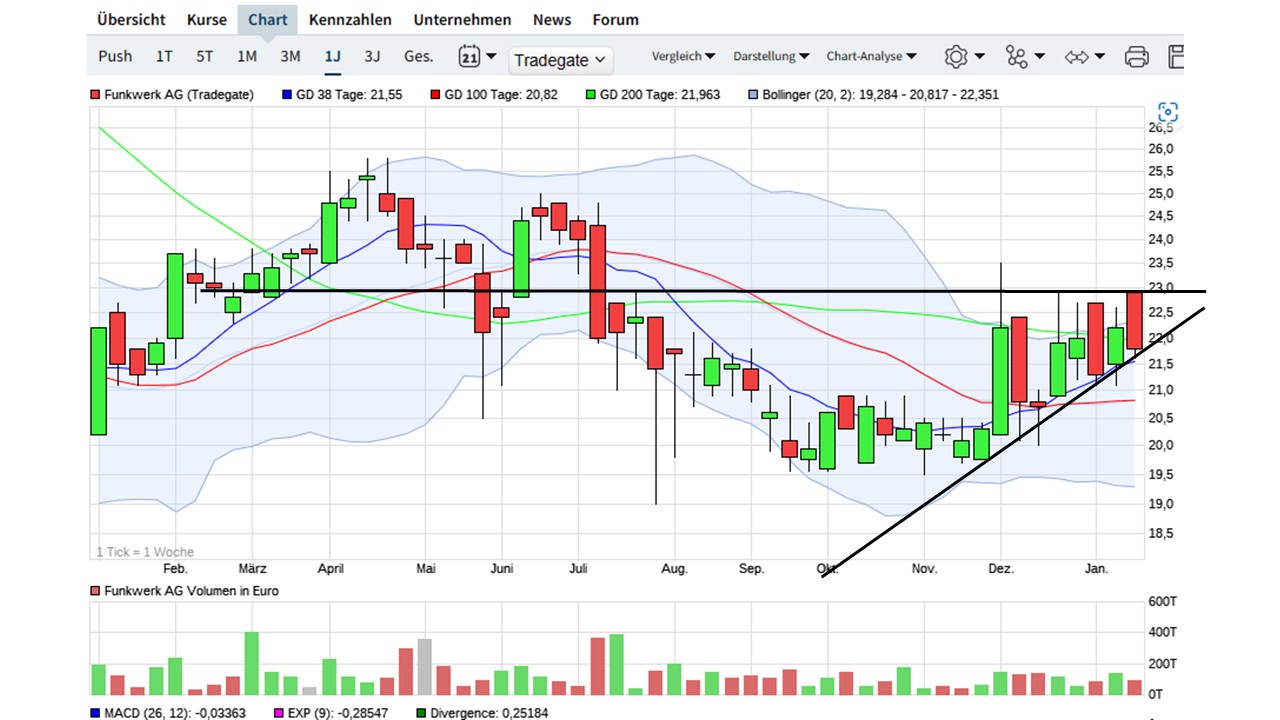Image resolution: width=1280 pixels, height=720 pixels.
Task: Set chart range to 1M
Action: 247,56
